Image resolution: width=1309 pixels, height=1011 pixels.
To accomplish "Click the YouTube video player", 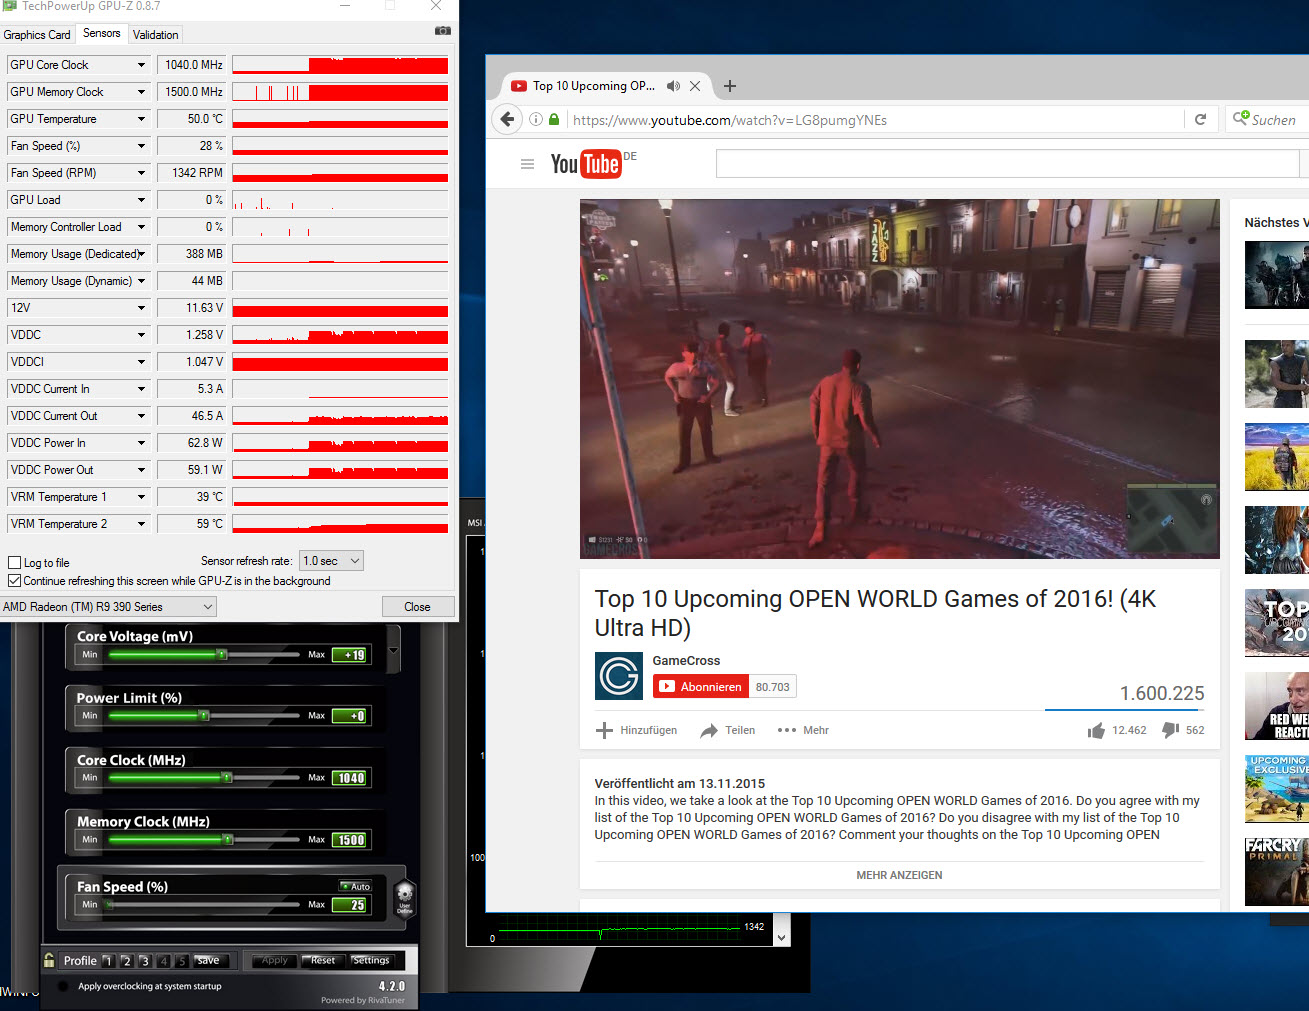I will (x=900, y=379).
